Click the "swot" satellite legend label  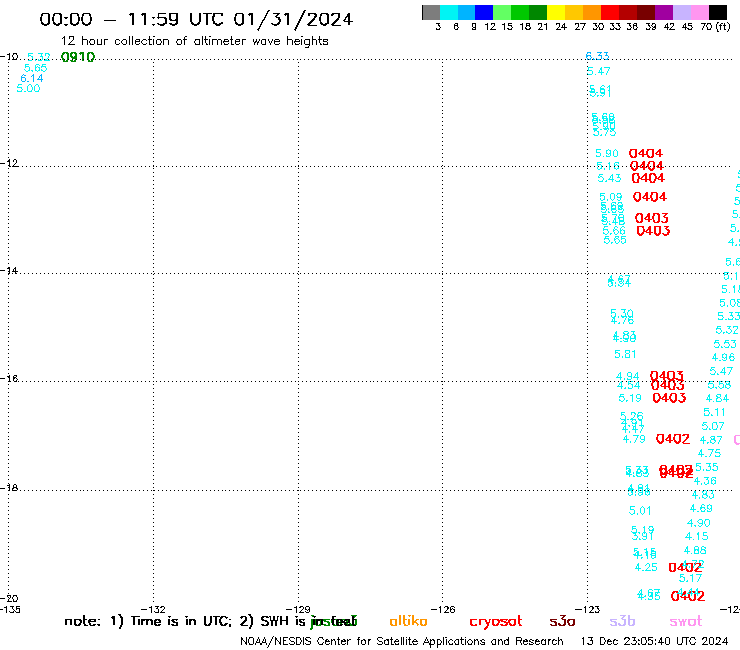click(686, 622)
